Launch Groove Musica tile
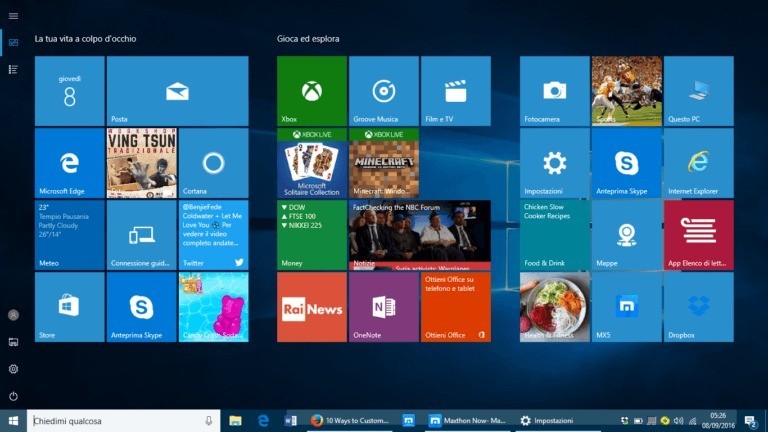 tap(384, 91)
